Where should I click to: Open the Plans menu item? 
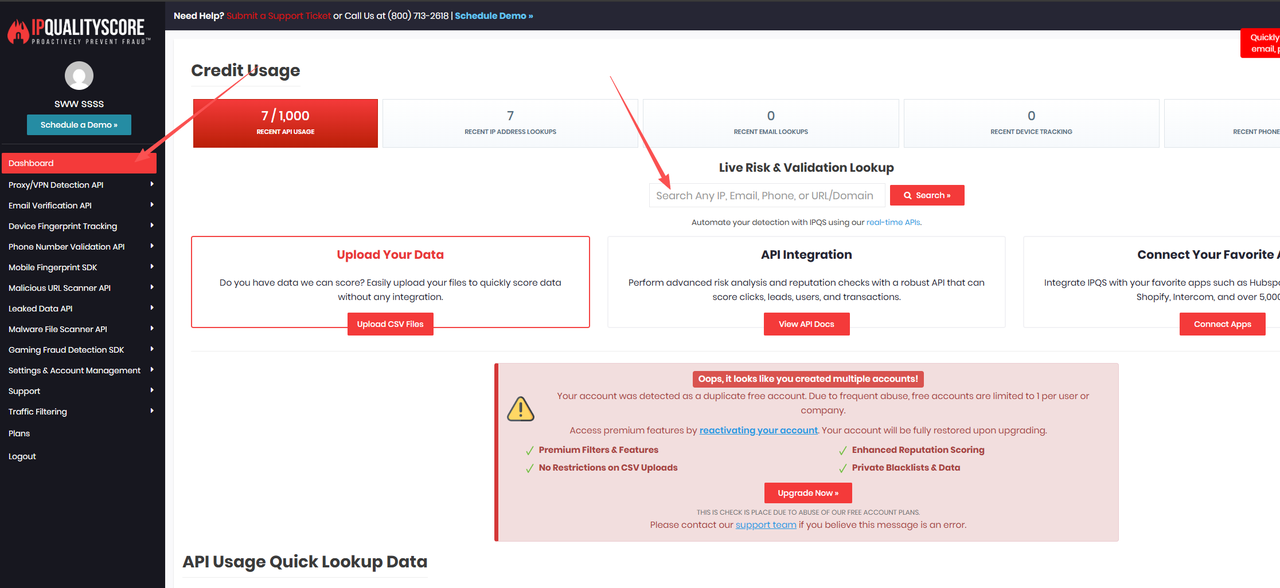[x=19, y=434]
